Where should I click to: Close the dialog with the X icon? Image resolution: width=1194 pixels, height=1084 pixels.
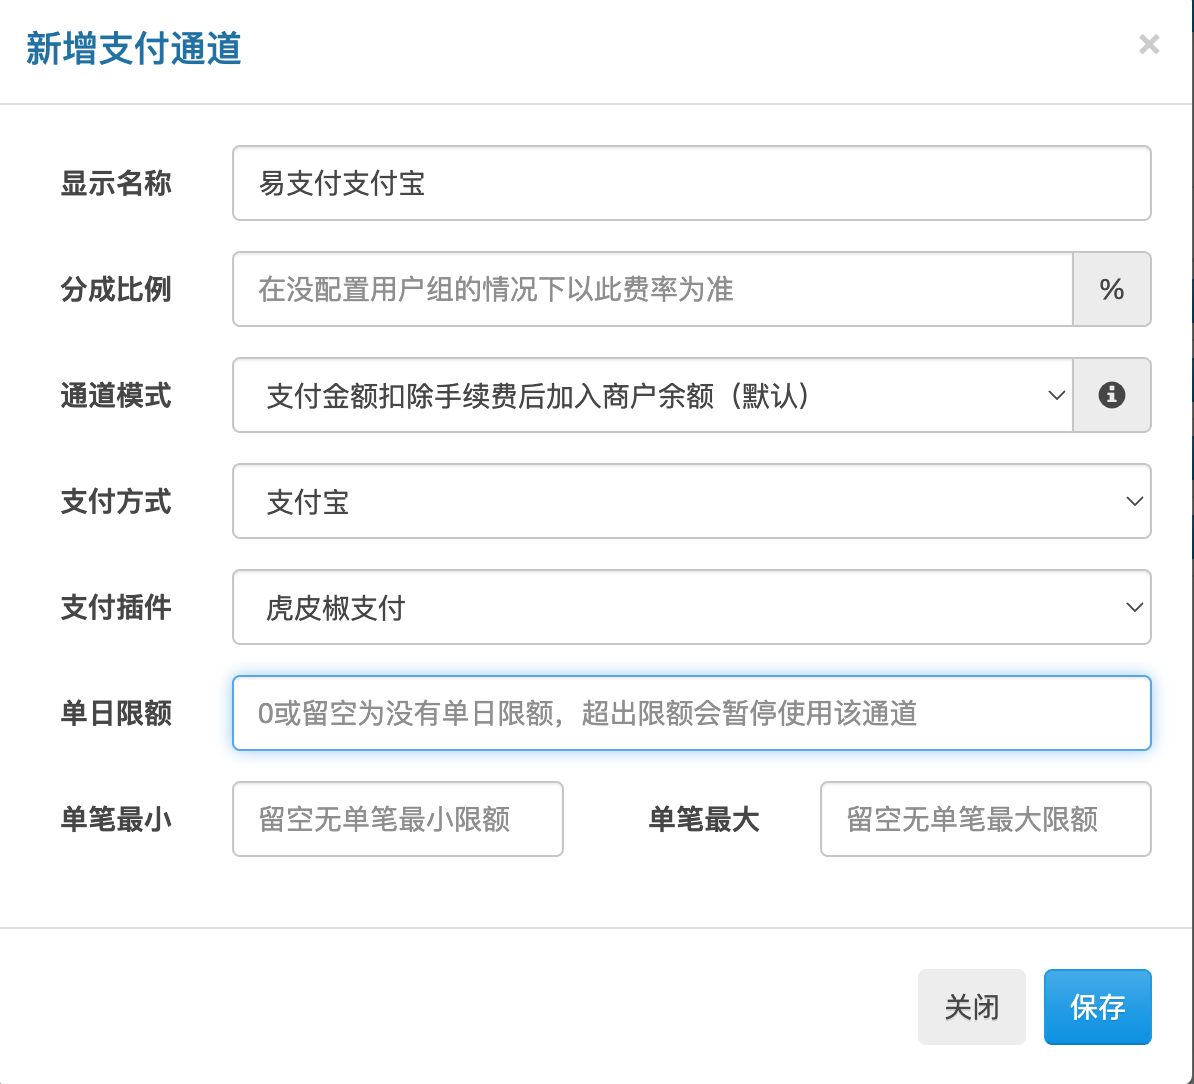click(x=1149, y=45)
